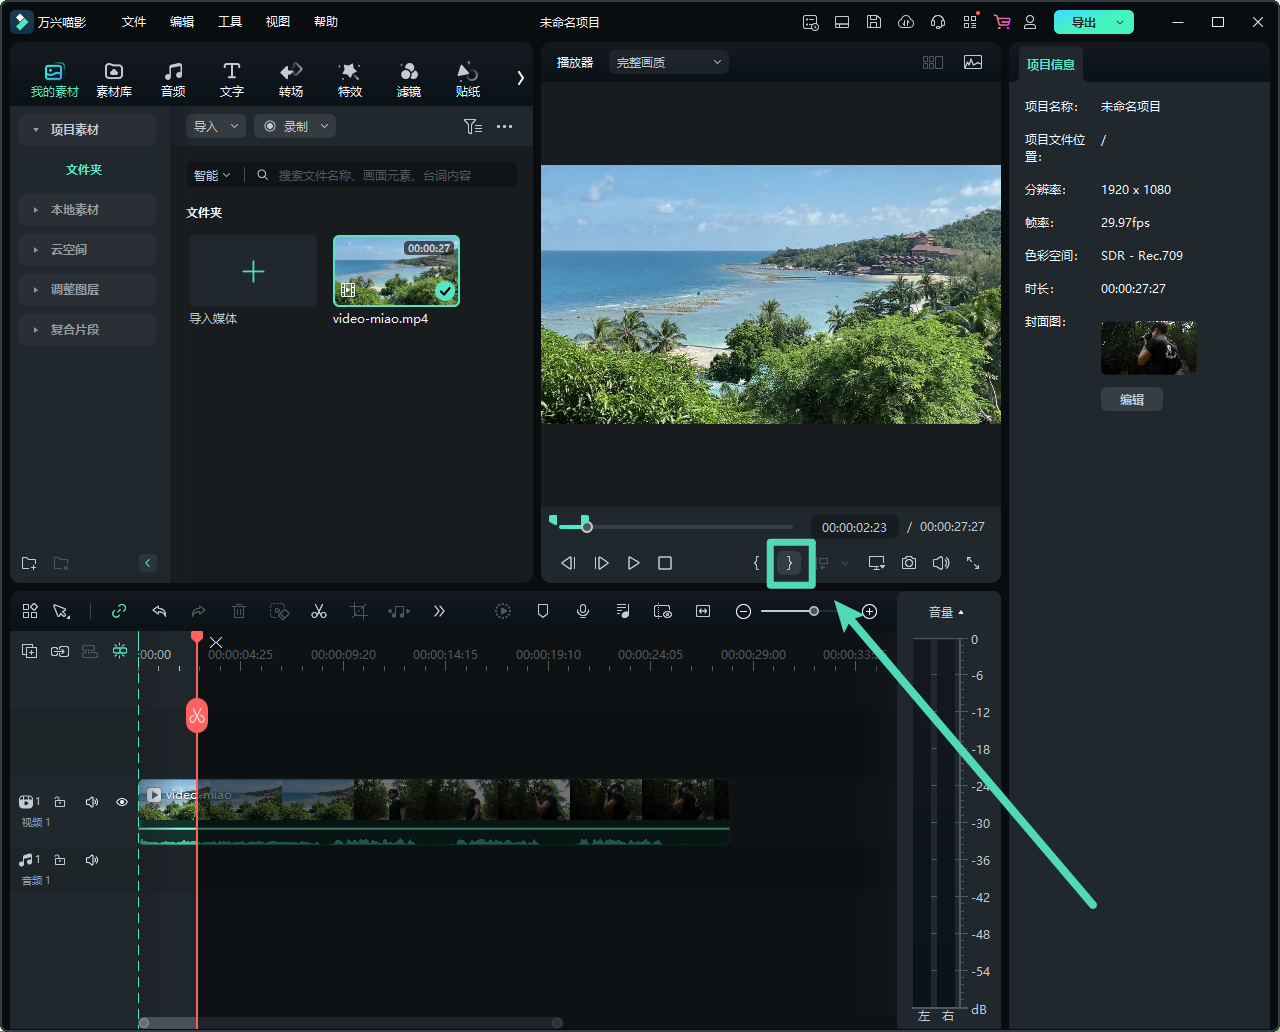Screen dimensions: 1280x1032
Task: Zoom in the timeline with plus button
Action: click(x=870, y=611)
